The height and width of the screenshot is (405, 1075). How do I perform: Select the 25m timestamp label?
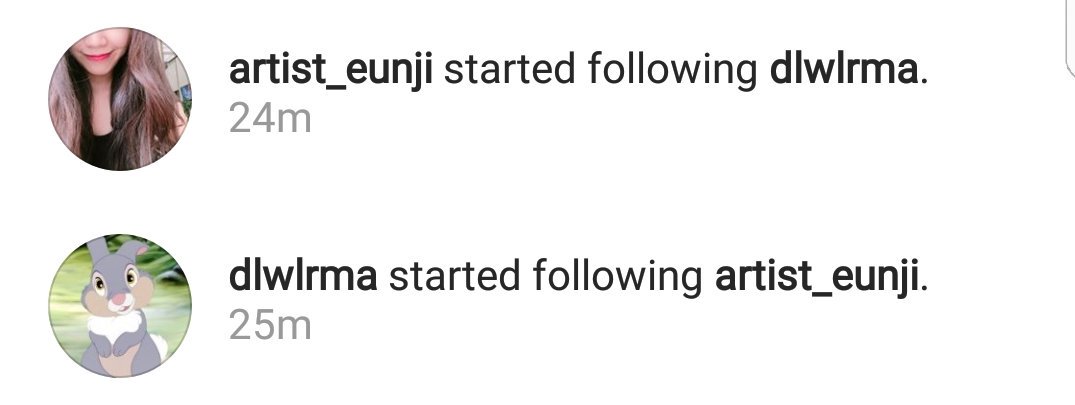click(x=270, y=326)
